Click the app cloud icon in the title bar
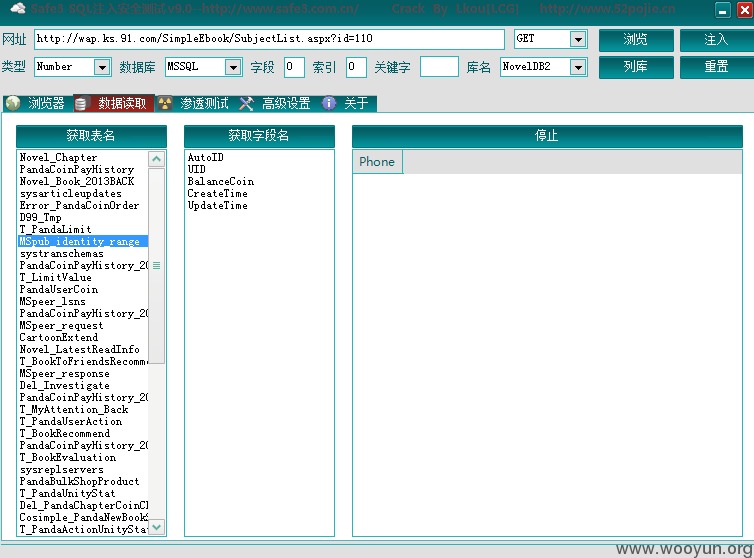The height and width of the screenshot is (558, 754). [18, 8]
